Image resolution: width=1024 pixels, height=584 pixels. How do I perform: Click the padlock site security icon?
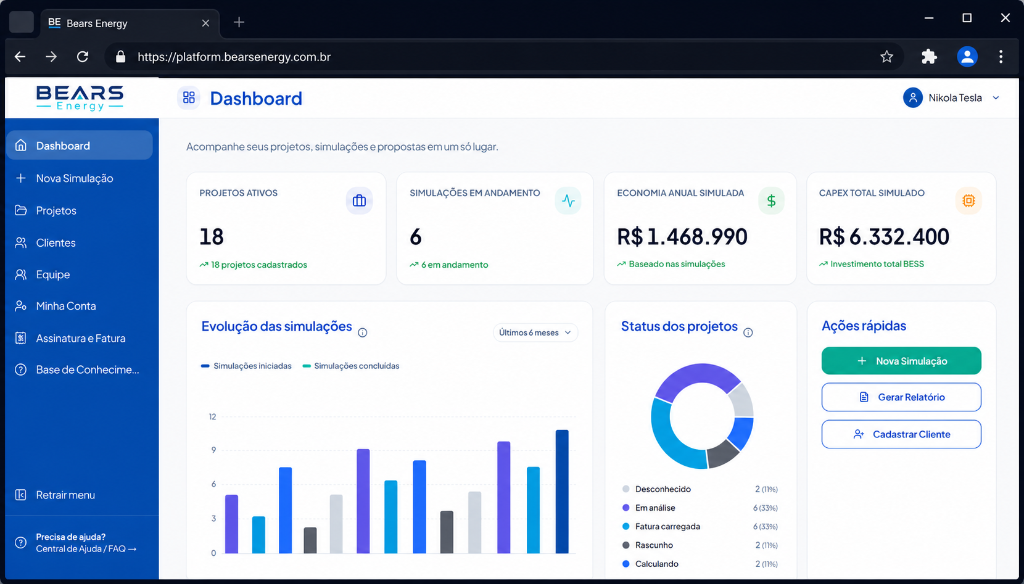pos(120,57)
